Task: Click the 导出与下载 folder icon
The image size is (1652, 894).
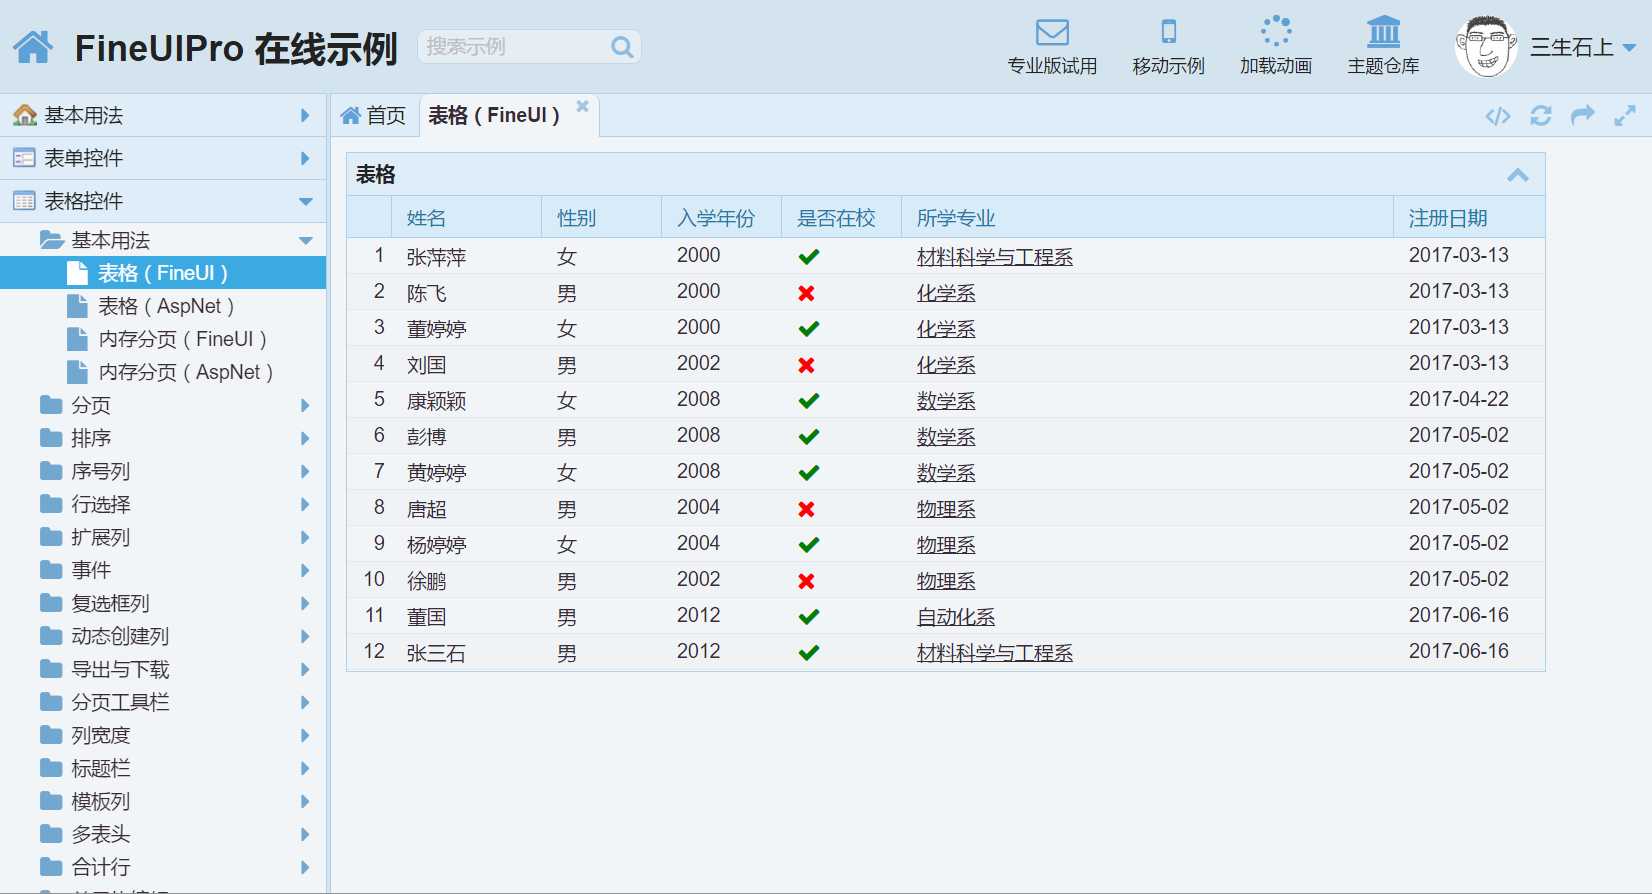Action: pyautogui.click(x=51, y=669)
